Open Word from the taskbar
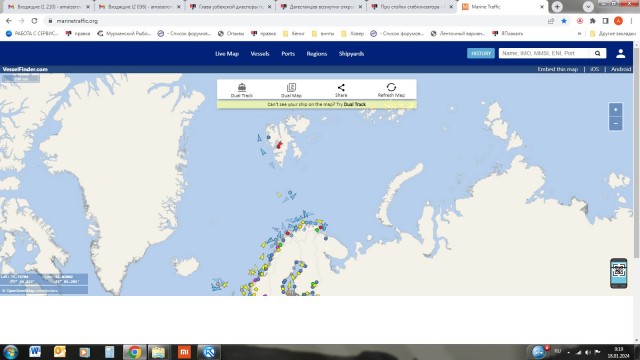640x360 pixels. coord(35,351)
